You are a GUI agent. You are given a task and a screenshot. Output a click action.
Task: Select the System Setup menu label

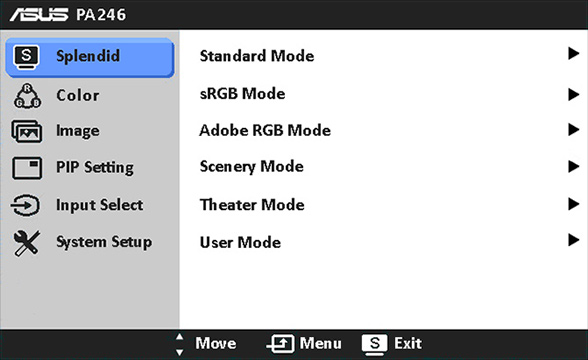(104, 242)
